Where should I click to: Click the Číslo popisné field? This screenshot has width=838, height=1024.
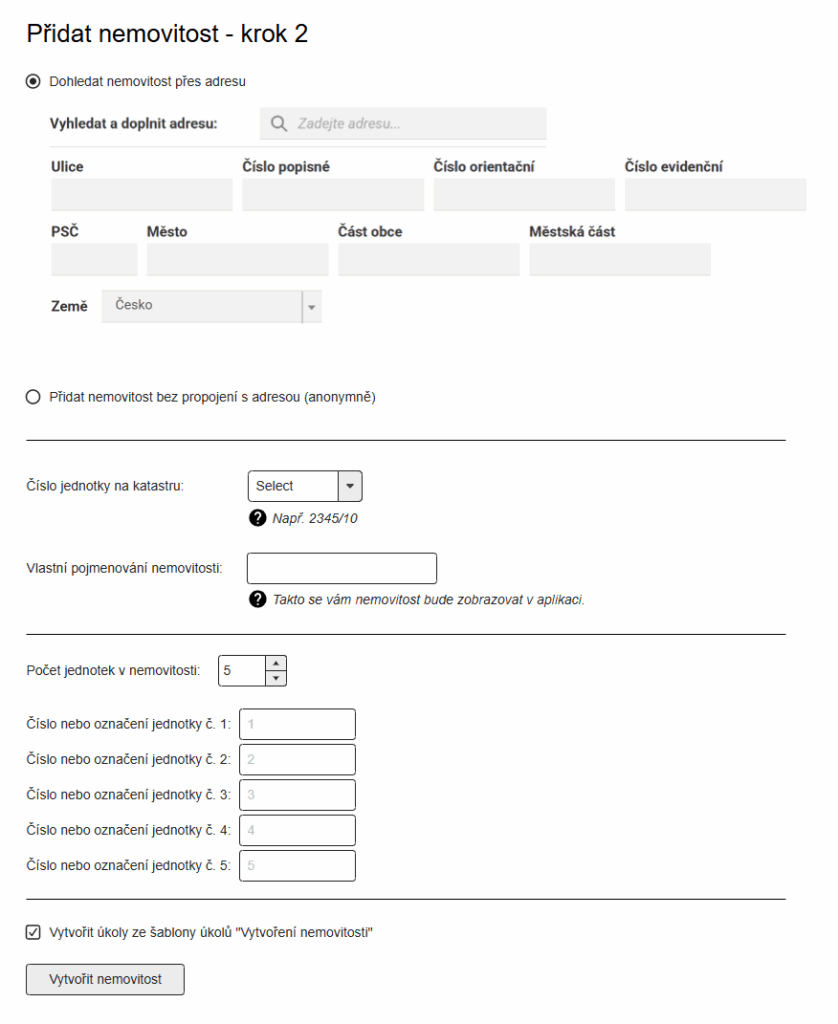click(x=333, y=195)
